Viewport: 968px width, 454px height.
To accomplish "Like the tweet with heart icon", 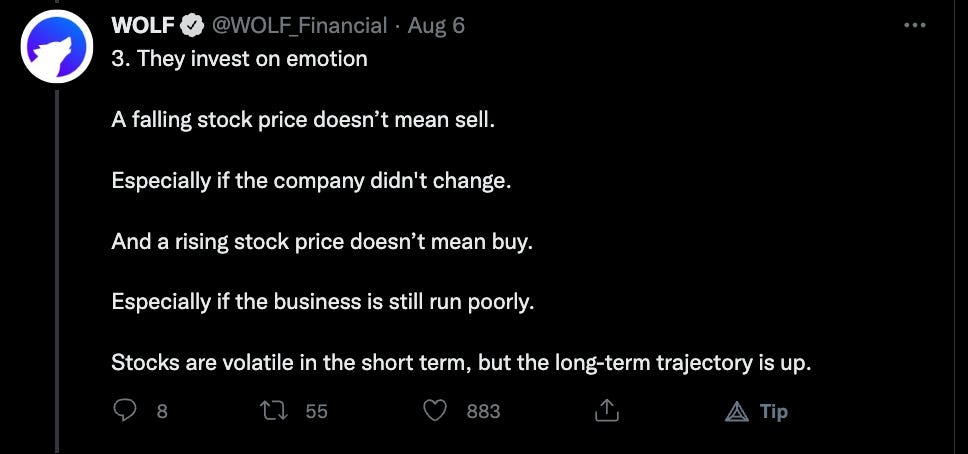I will pos(435,411).
